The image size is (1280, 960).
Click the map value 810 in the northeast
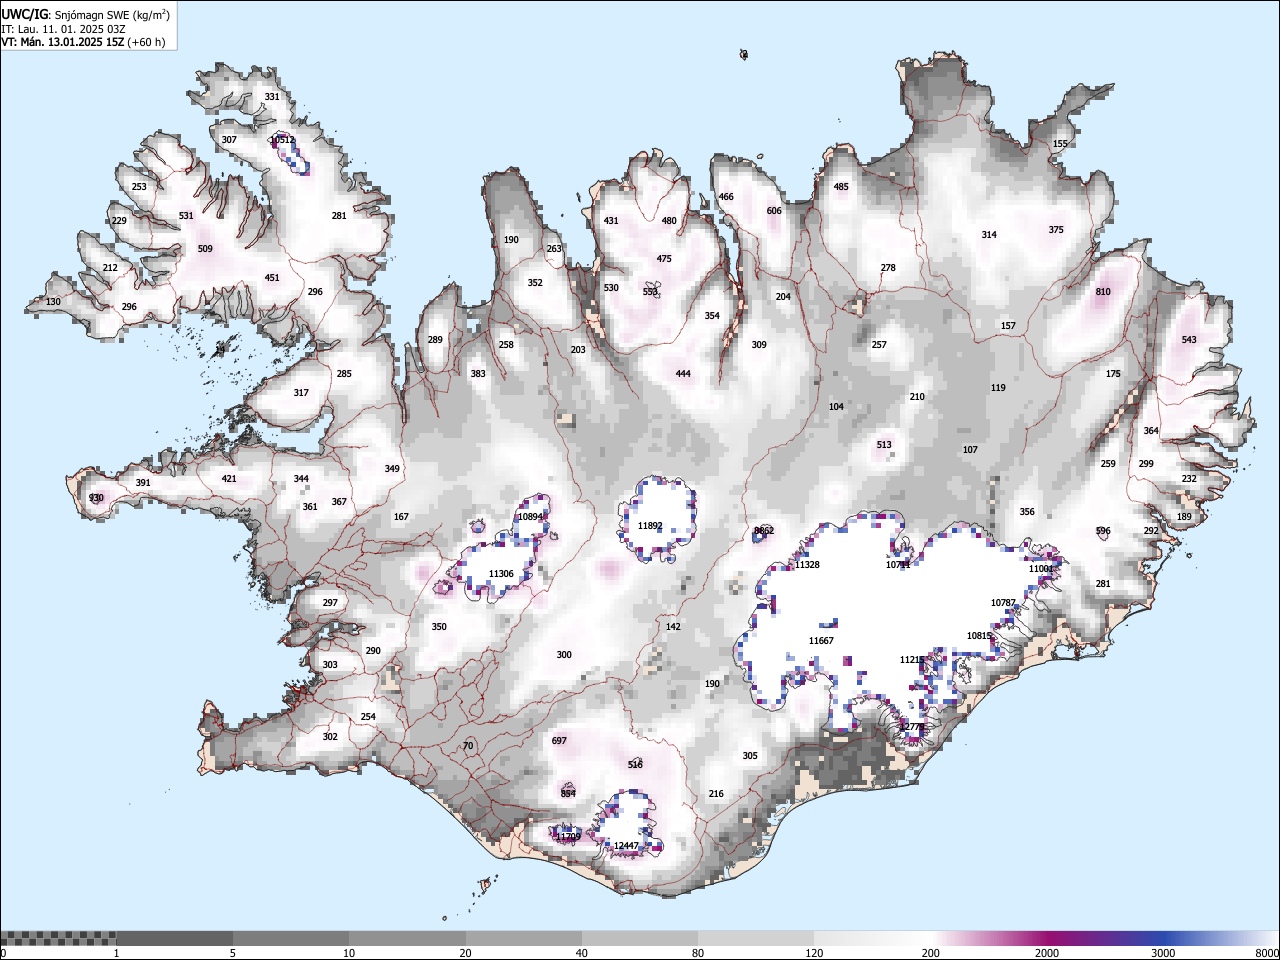tap(1103, 292)
